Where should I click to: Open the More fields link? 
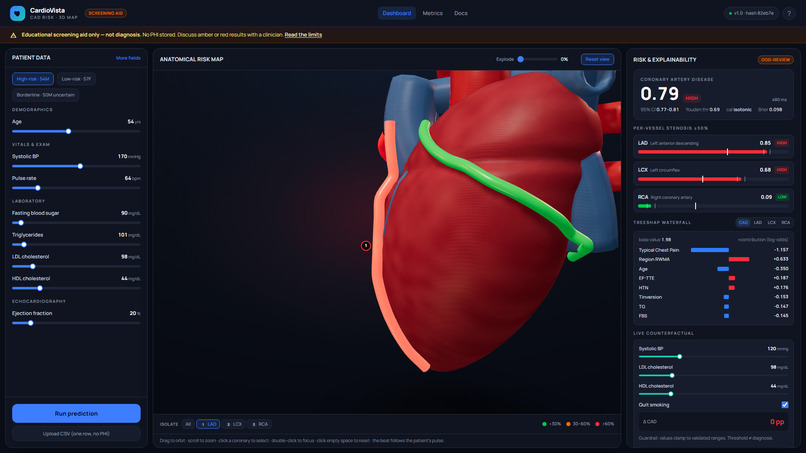point(128,58)
